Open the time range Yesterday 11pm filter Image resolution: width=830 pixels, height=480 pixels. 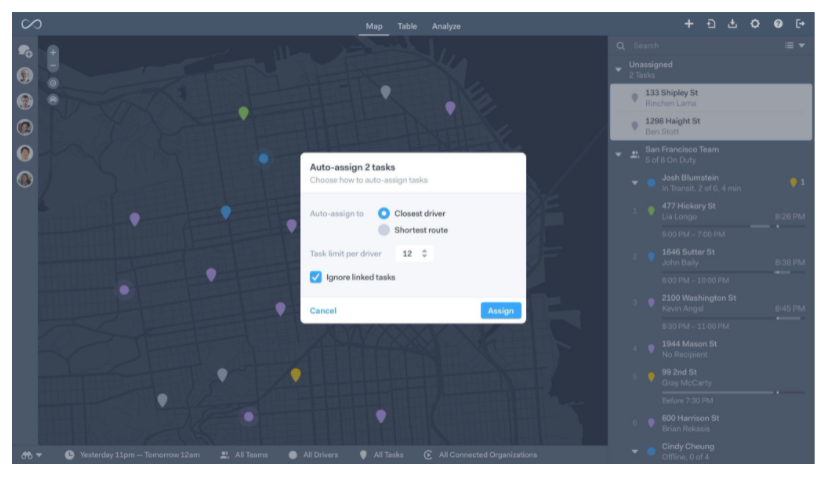[x=133, y=455]
